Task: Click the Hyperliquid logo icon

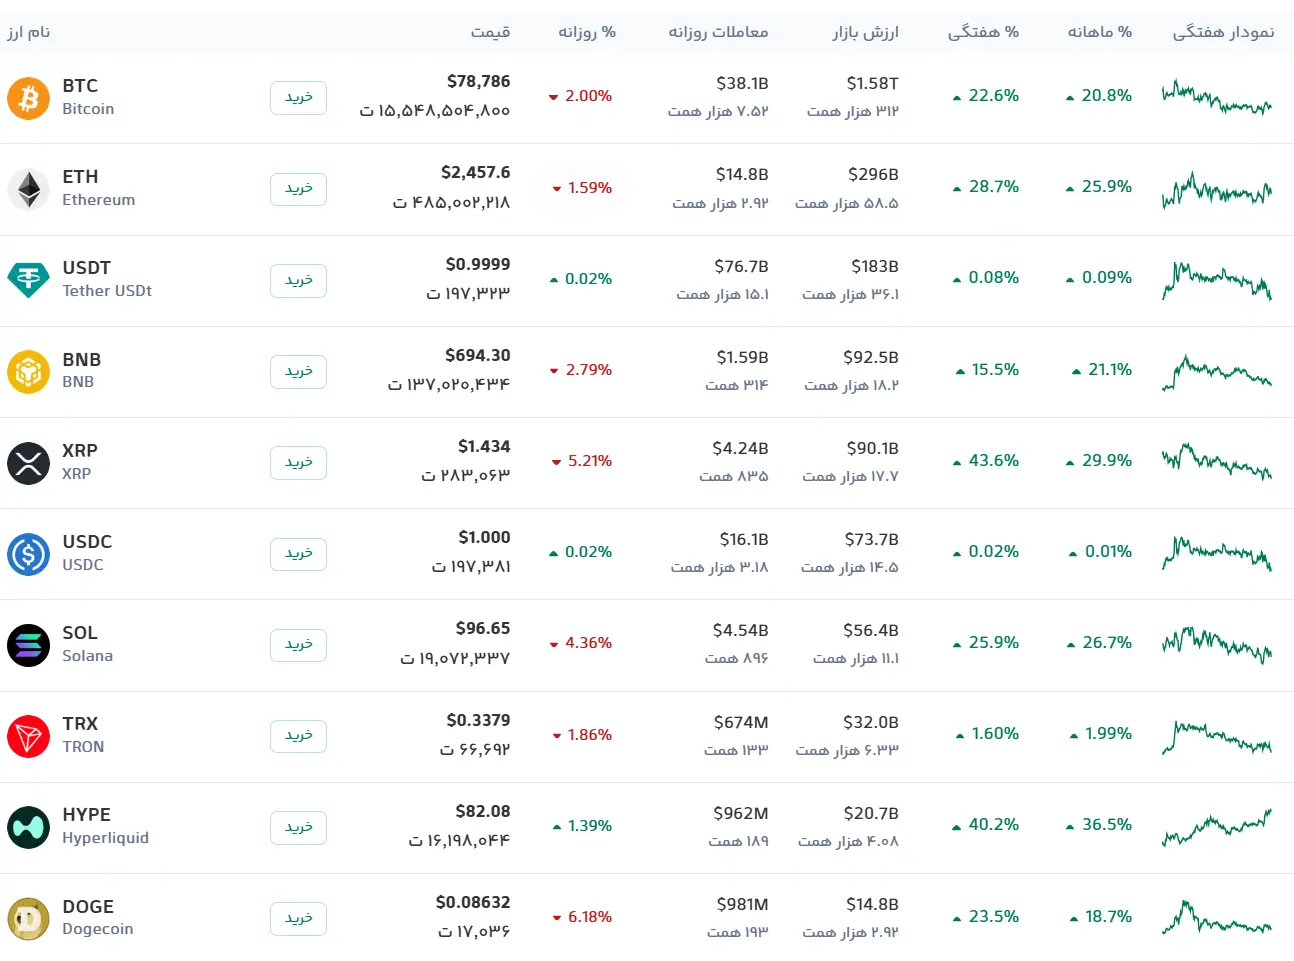Action: coord(28,828)
